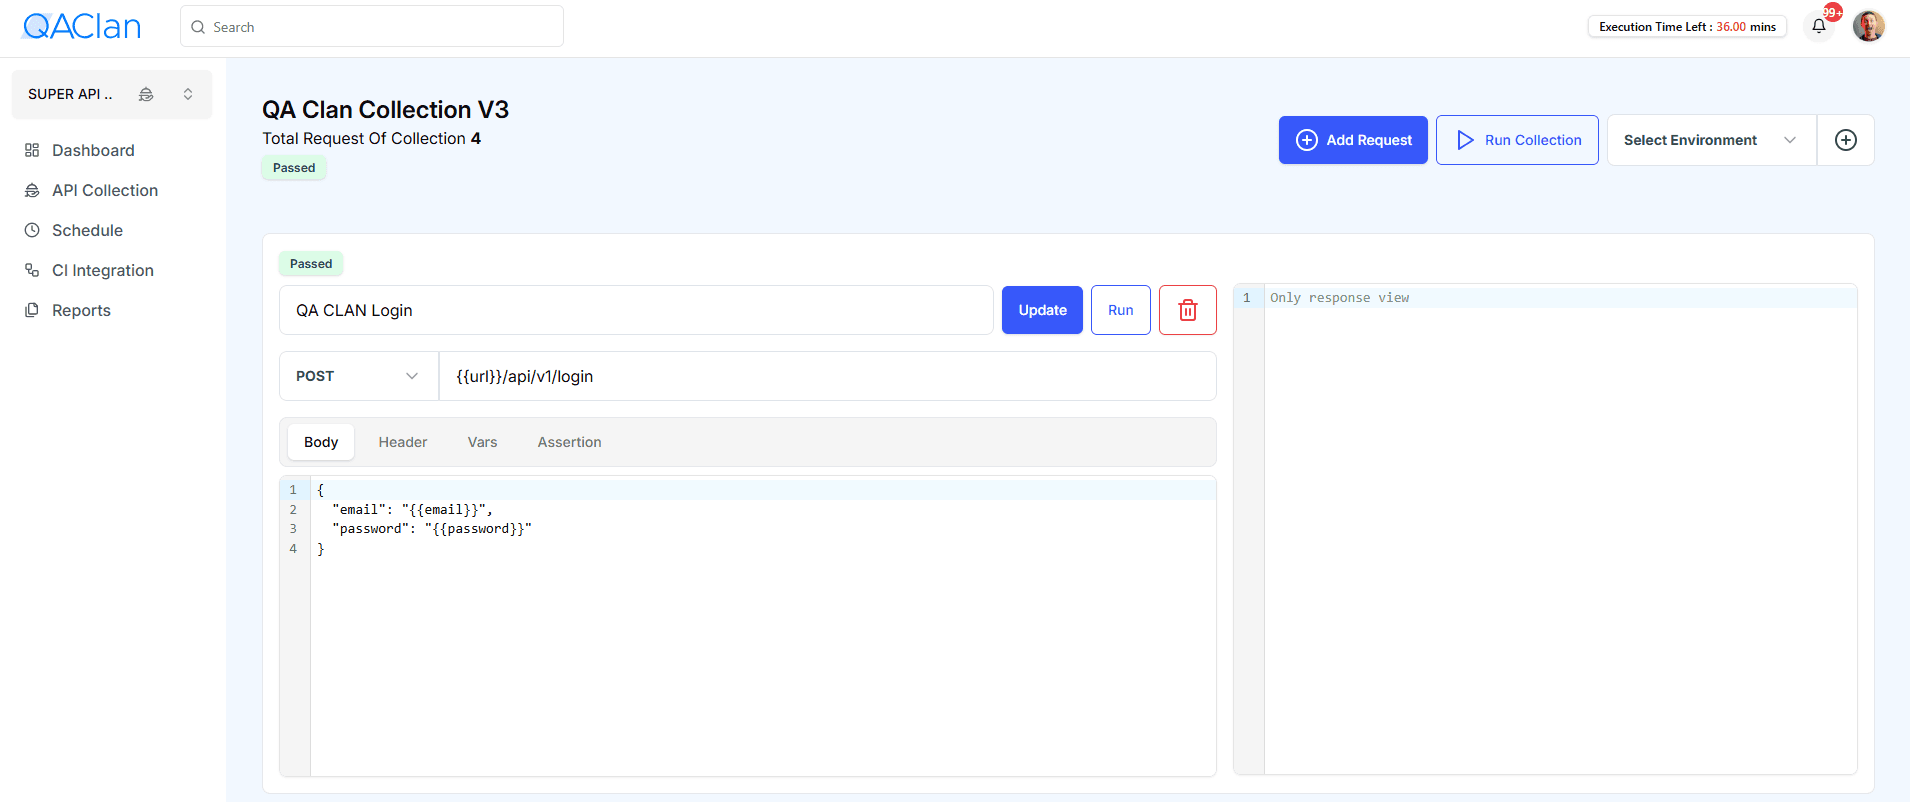Image resolution: width=1910 pixels, height=802 pixels.
Task: Click the request URL field
Action: click(827, 376)
